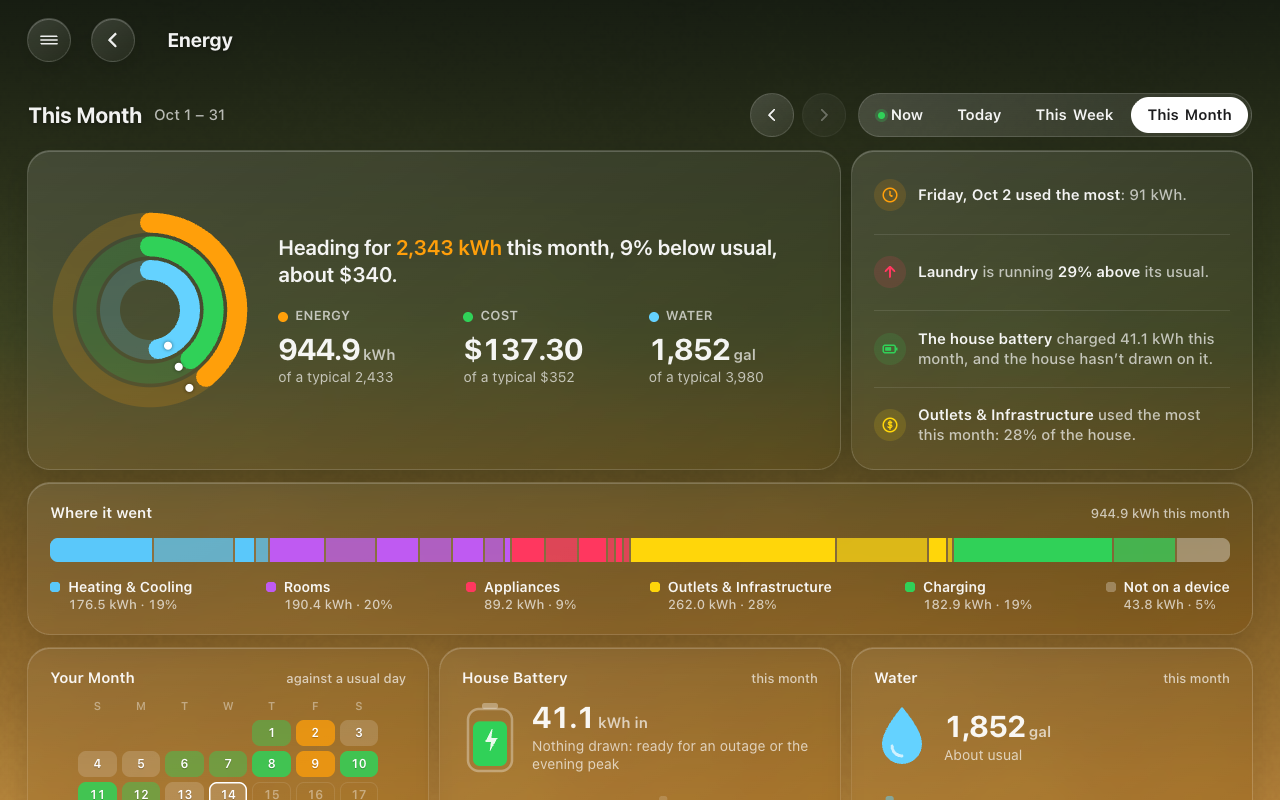Click the green battery insight icon
This screenshot has height=800, width=1280.
(x=890, y=349)
